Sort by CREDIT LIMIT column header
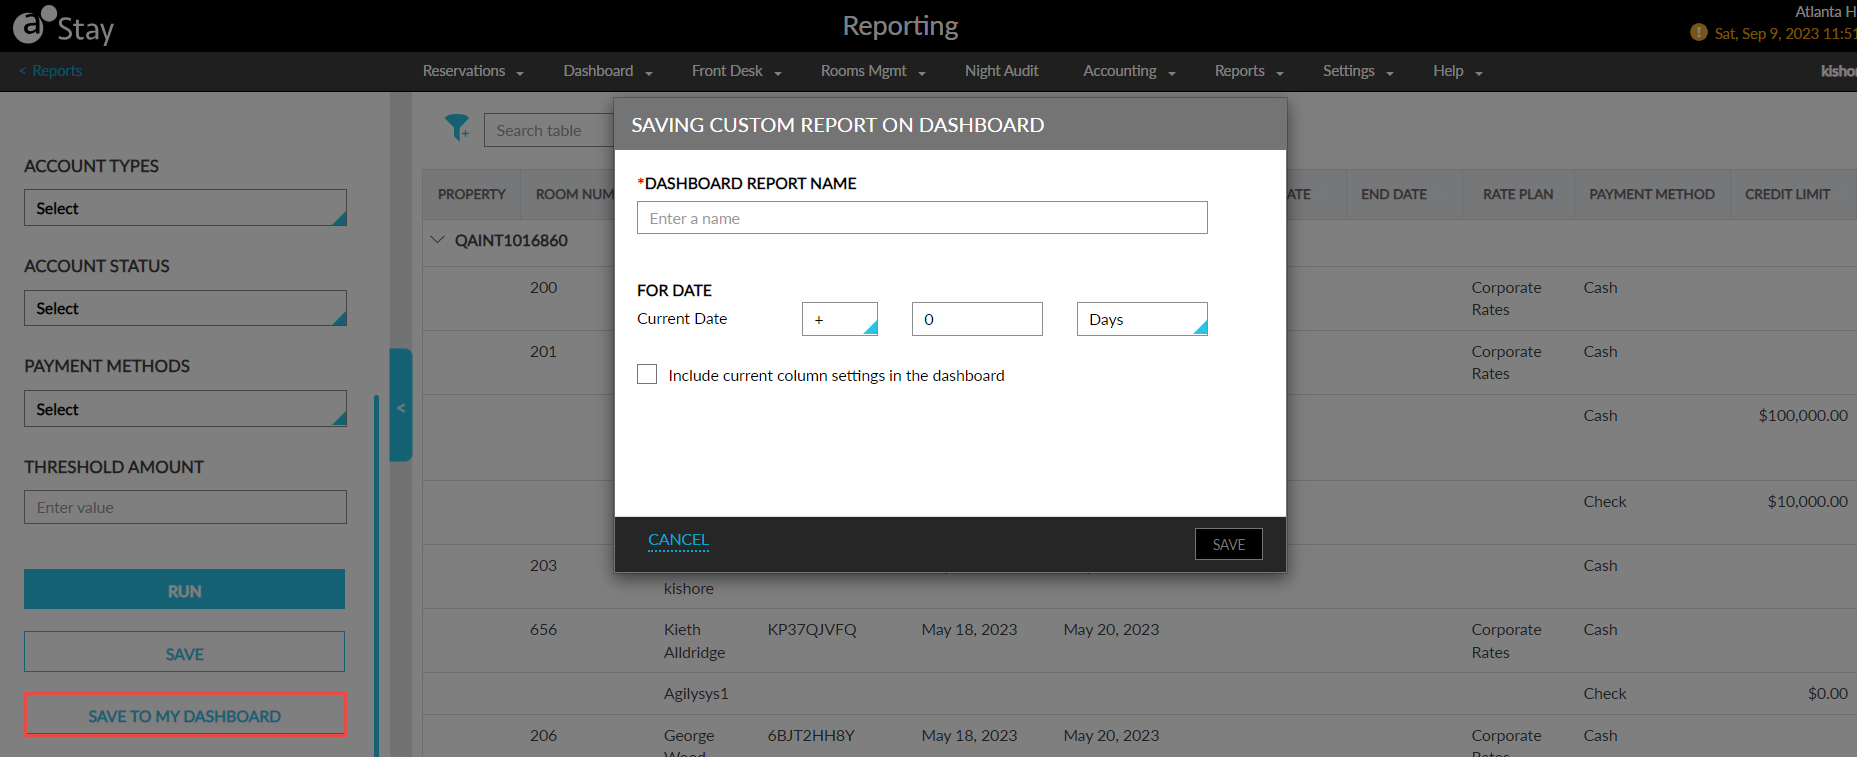Screen dimensions: 1857x757 [x=1787, y=194]
